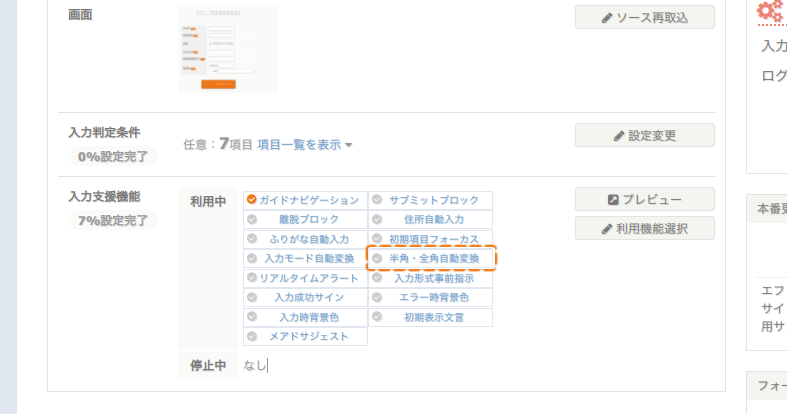Select the ガイドナビゲーション feature

[x=305, y=200]
